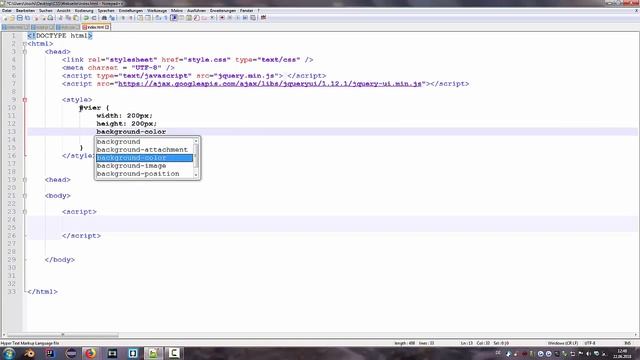Click the Zoom In toolbar icon
This screenshot has width=640, height=360.
[123, 18]
